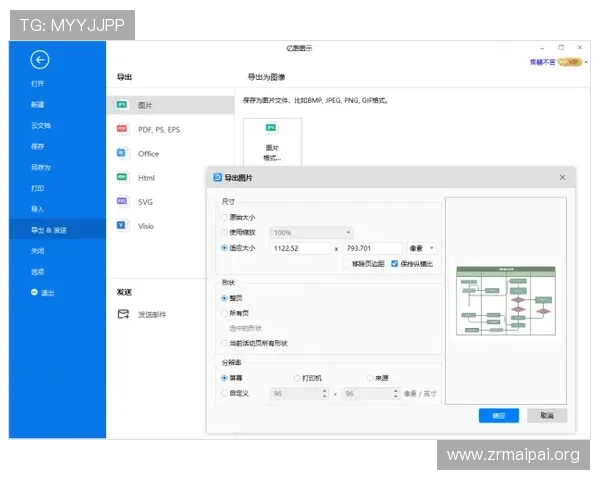This screenshot has height=480, width=600.
Task: Select the 当前活动页所有形状 radio button
Action: point(224,343)
